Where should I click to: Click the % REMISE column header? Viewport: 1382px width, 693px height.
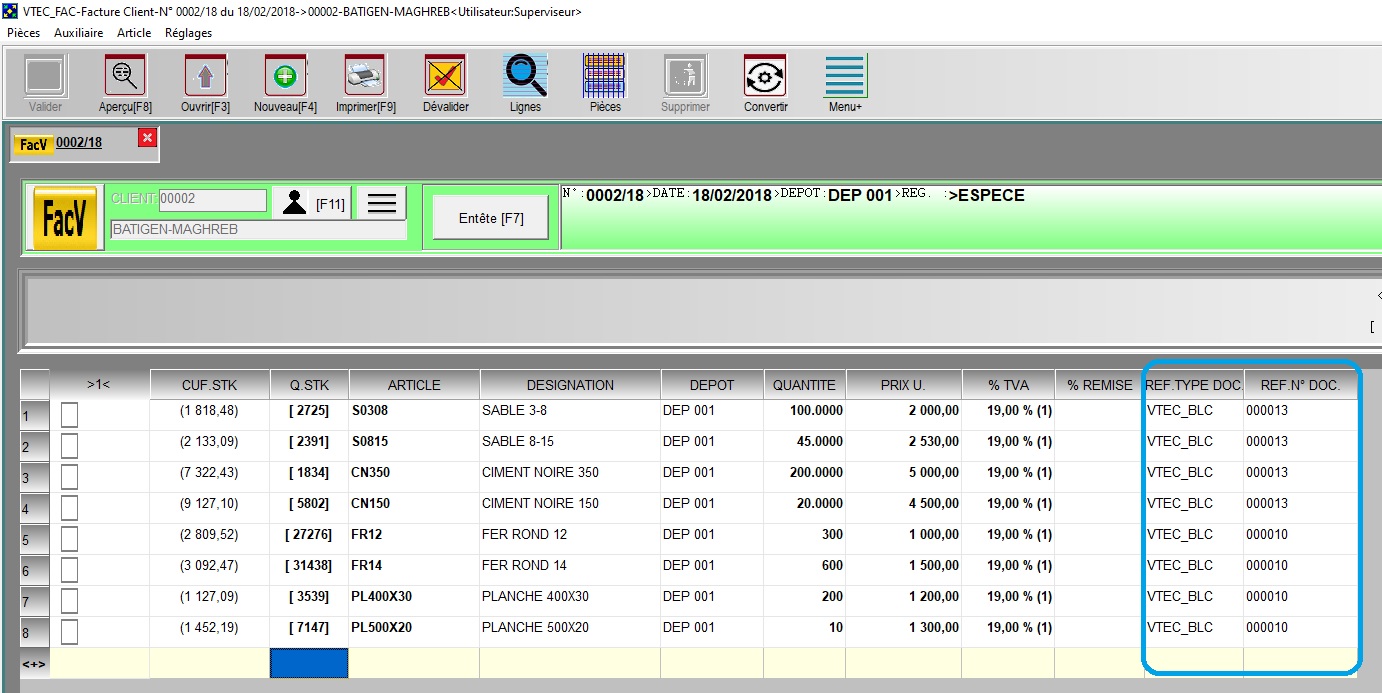[x=1099, y=384]
